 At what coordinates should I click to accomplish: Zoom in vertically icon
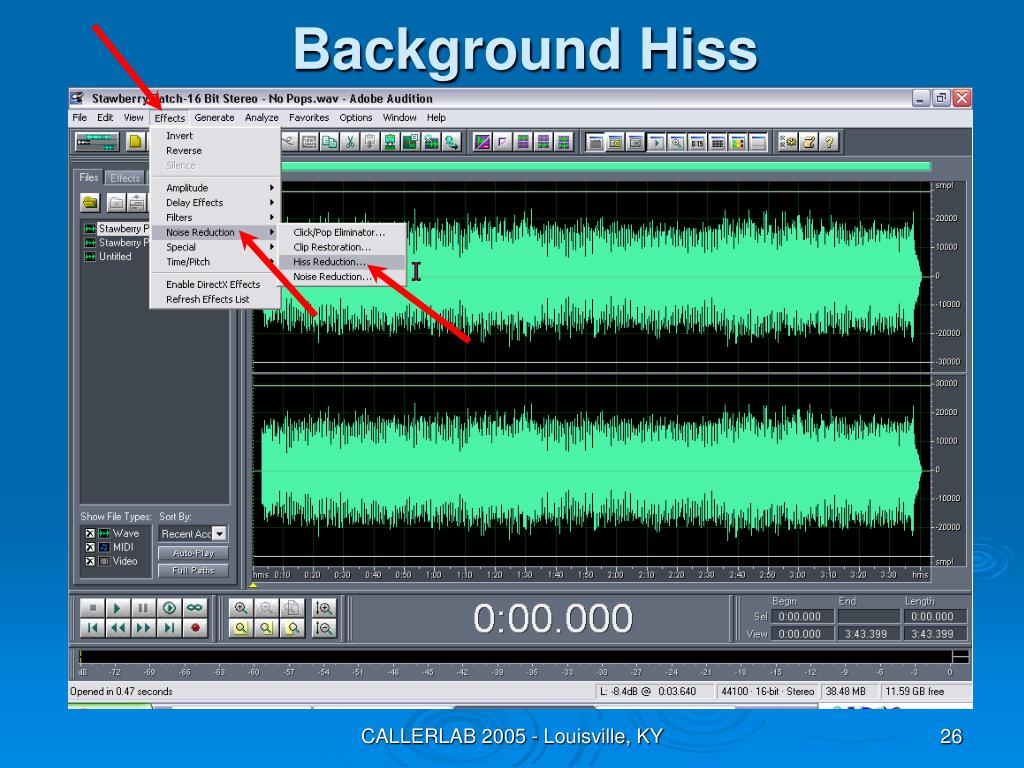pyautogui.click(x=325, y=608)
